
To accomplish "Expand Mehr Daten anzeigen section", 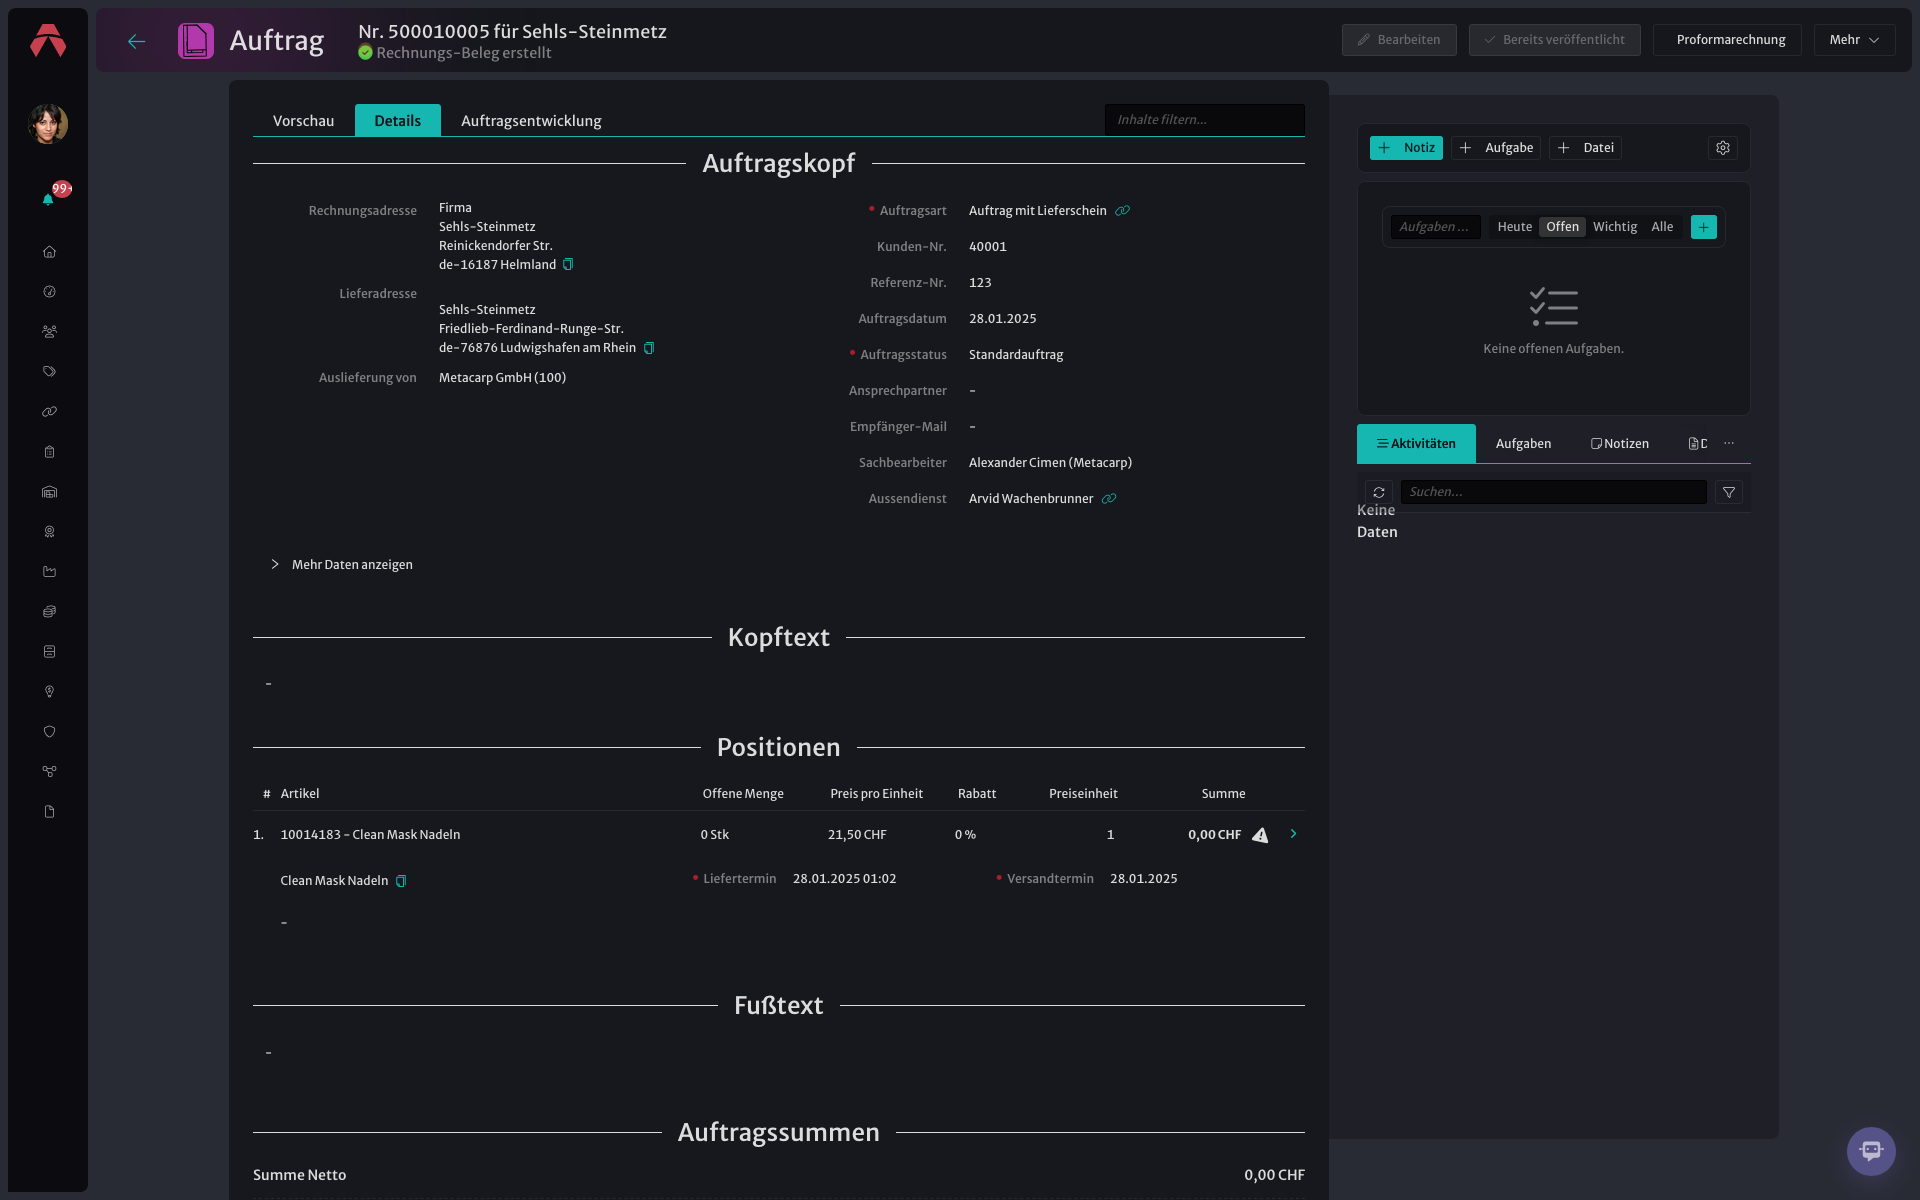I will pyautogui.click(x=341, y=565).
